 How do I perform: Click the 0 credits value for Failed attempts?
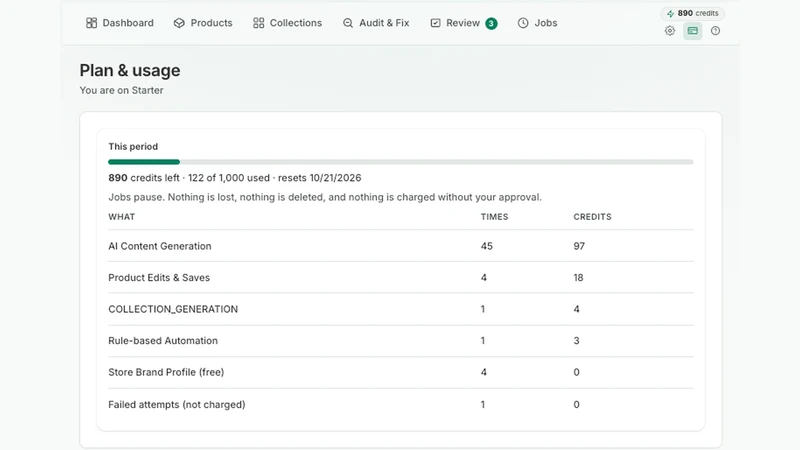(577, 405)
